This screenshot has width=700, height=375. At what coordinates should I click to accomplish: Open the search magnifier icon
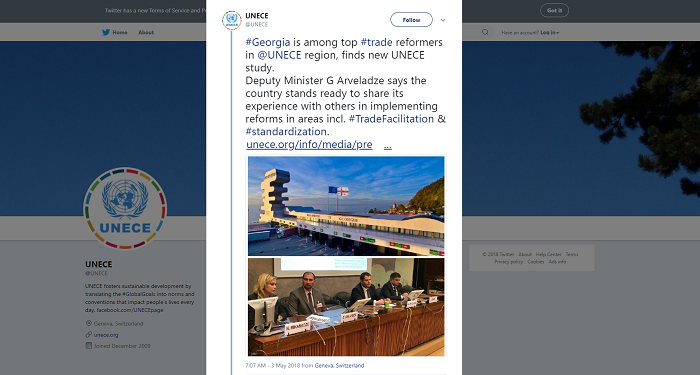click(485, 32)
